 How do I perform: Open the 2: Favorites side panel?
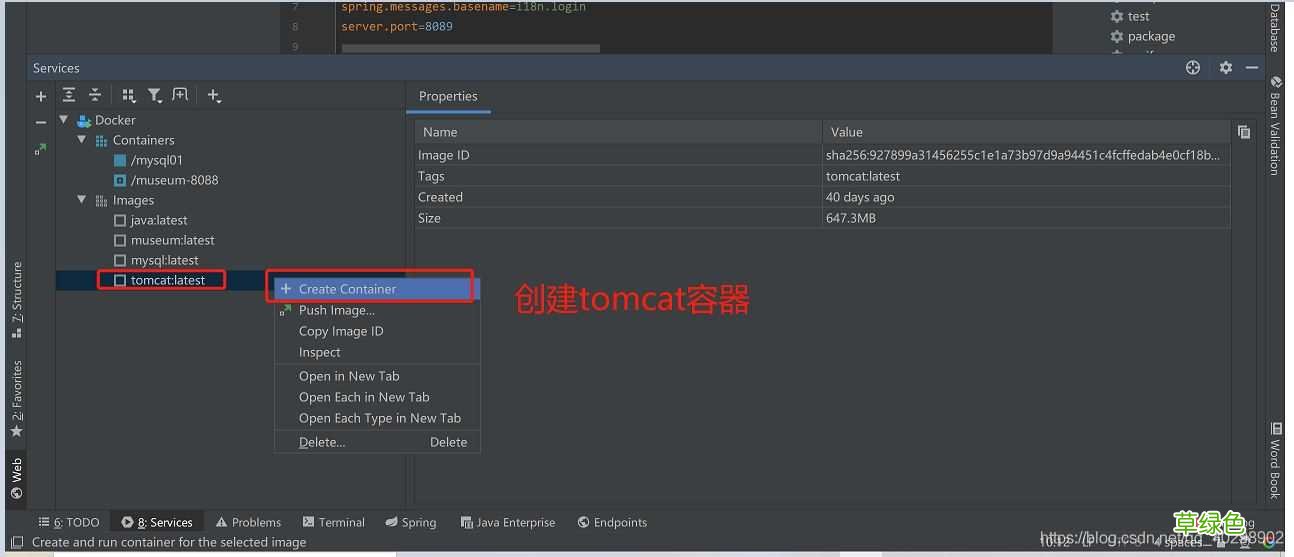click(x=16, y=400)
